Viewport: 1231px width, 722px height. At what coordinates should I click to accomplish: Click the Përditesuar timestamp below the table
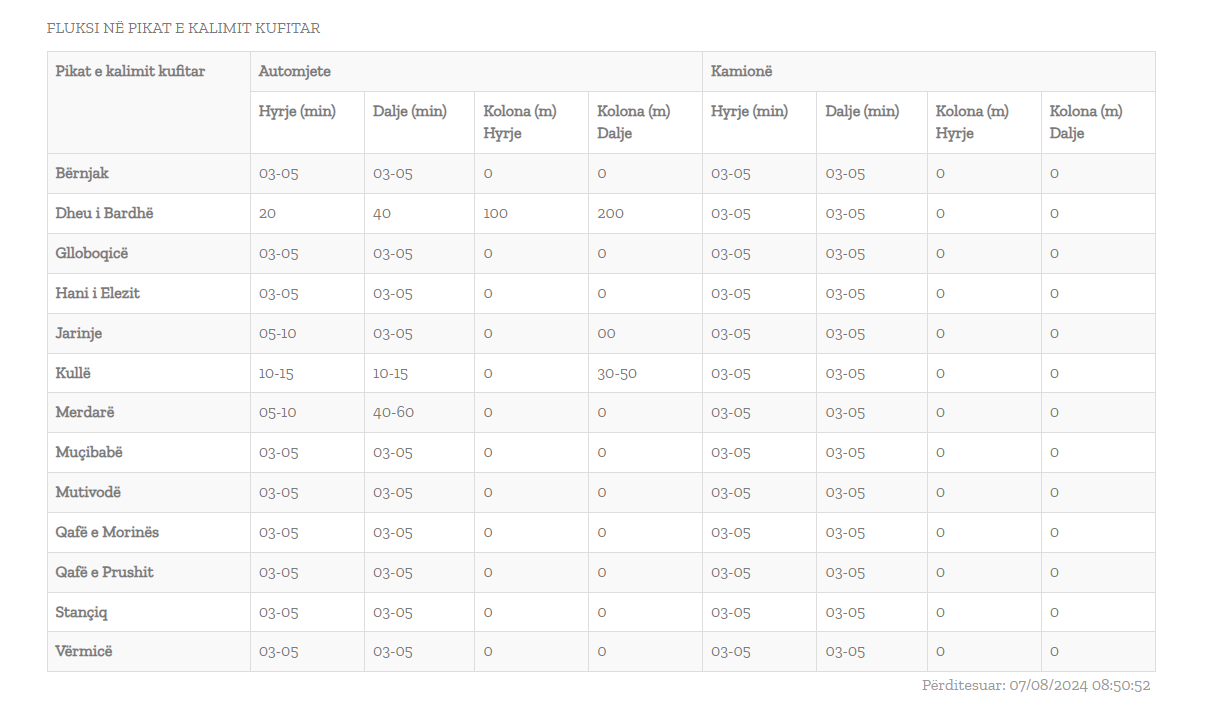1036,686
